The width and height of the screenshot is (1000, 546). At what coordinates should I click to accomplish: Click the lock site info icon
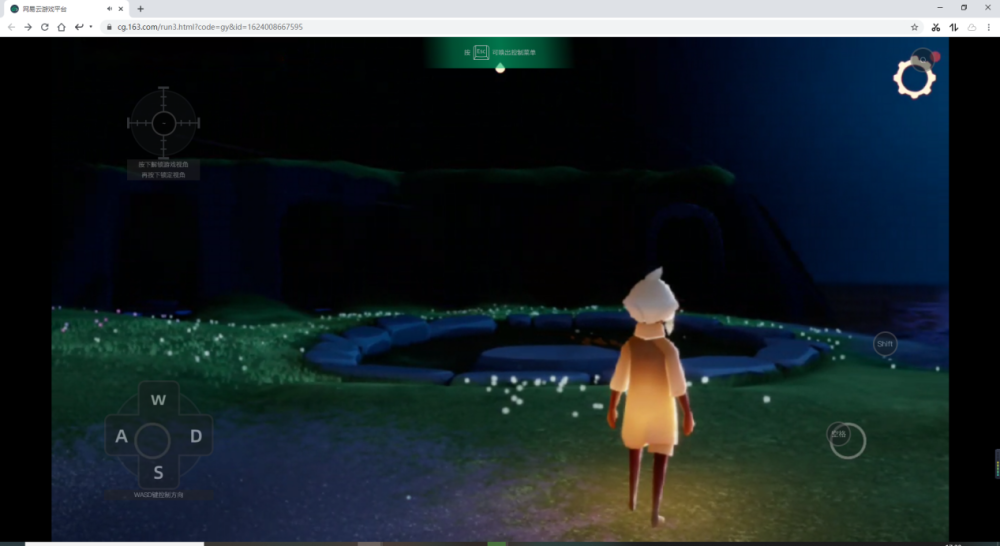109,27
